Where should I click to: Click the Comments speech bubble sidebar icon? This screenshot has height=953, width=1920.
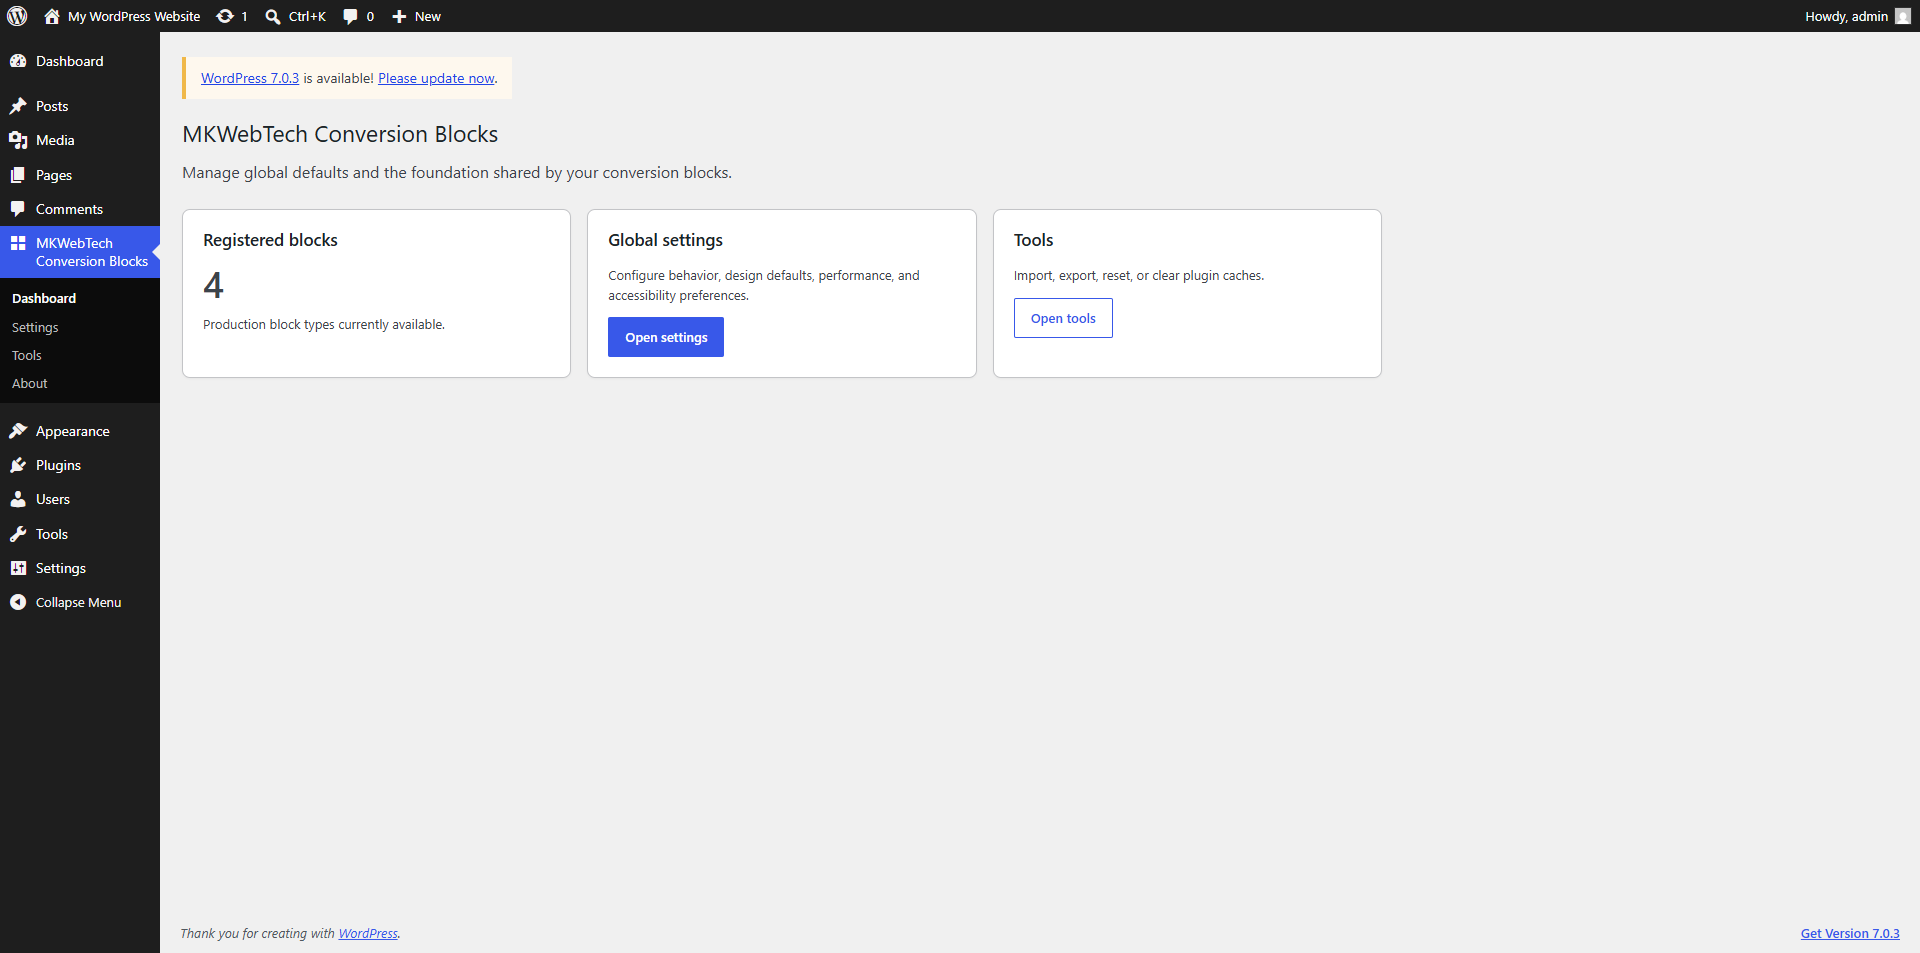coord(18,209)
